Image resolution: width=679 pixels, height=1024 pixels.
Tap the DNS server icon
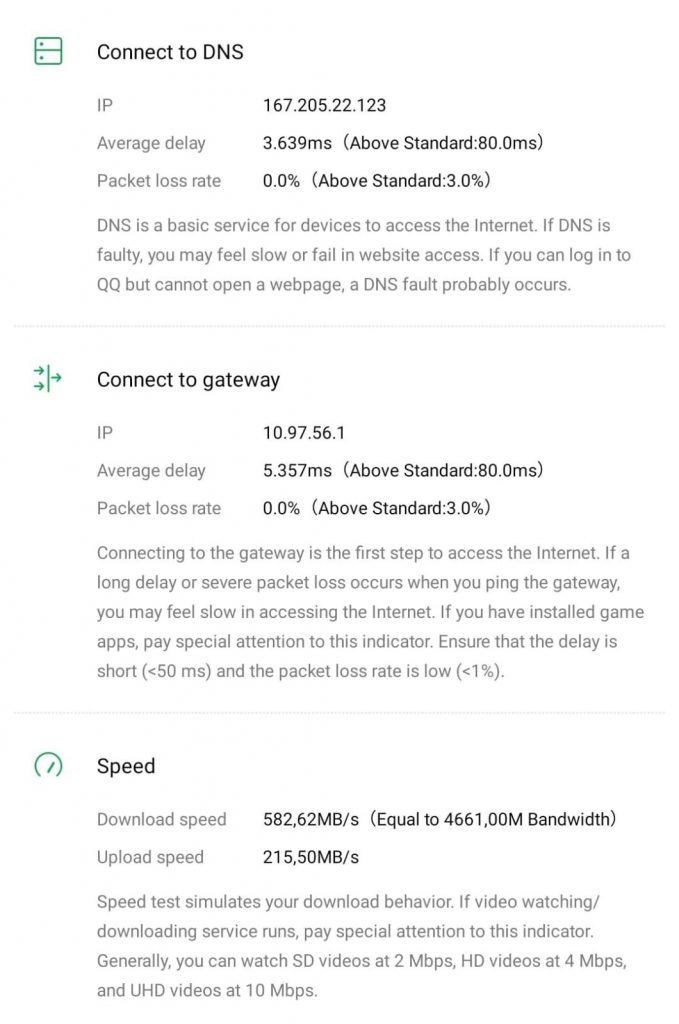pos(48,51)
